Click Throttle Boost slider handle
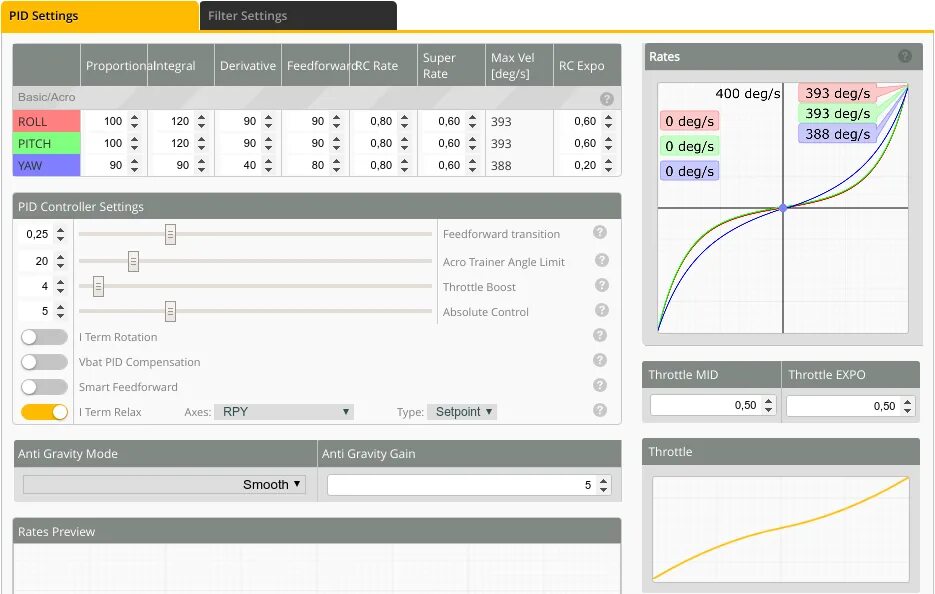 [98, 287]
